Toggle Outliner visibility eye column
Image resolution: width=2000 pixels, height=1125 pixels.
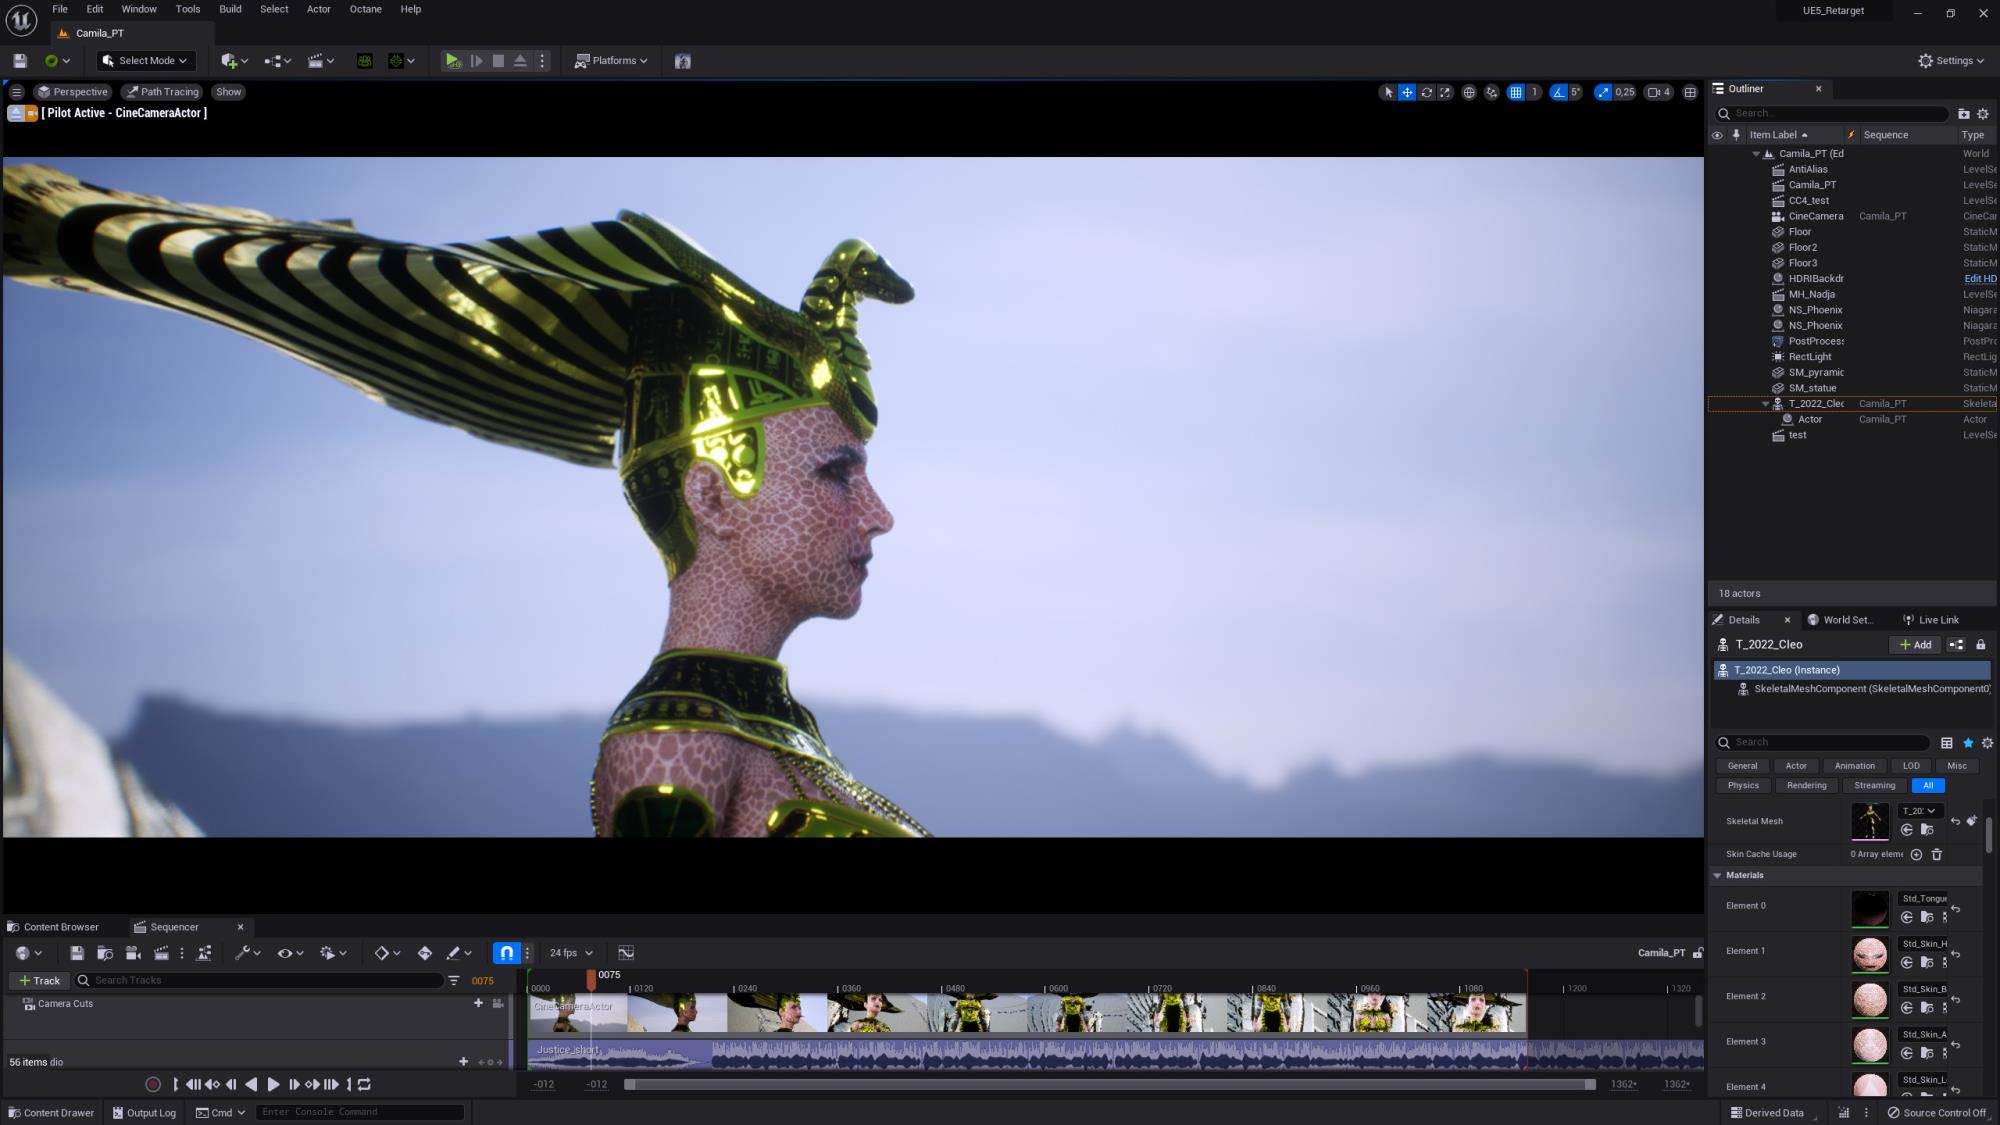pyautogui.click(x=1717, y=135)
